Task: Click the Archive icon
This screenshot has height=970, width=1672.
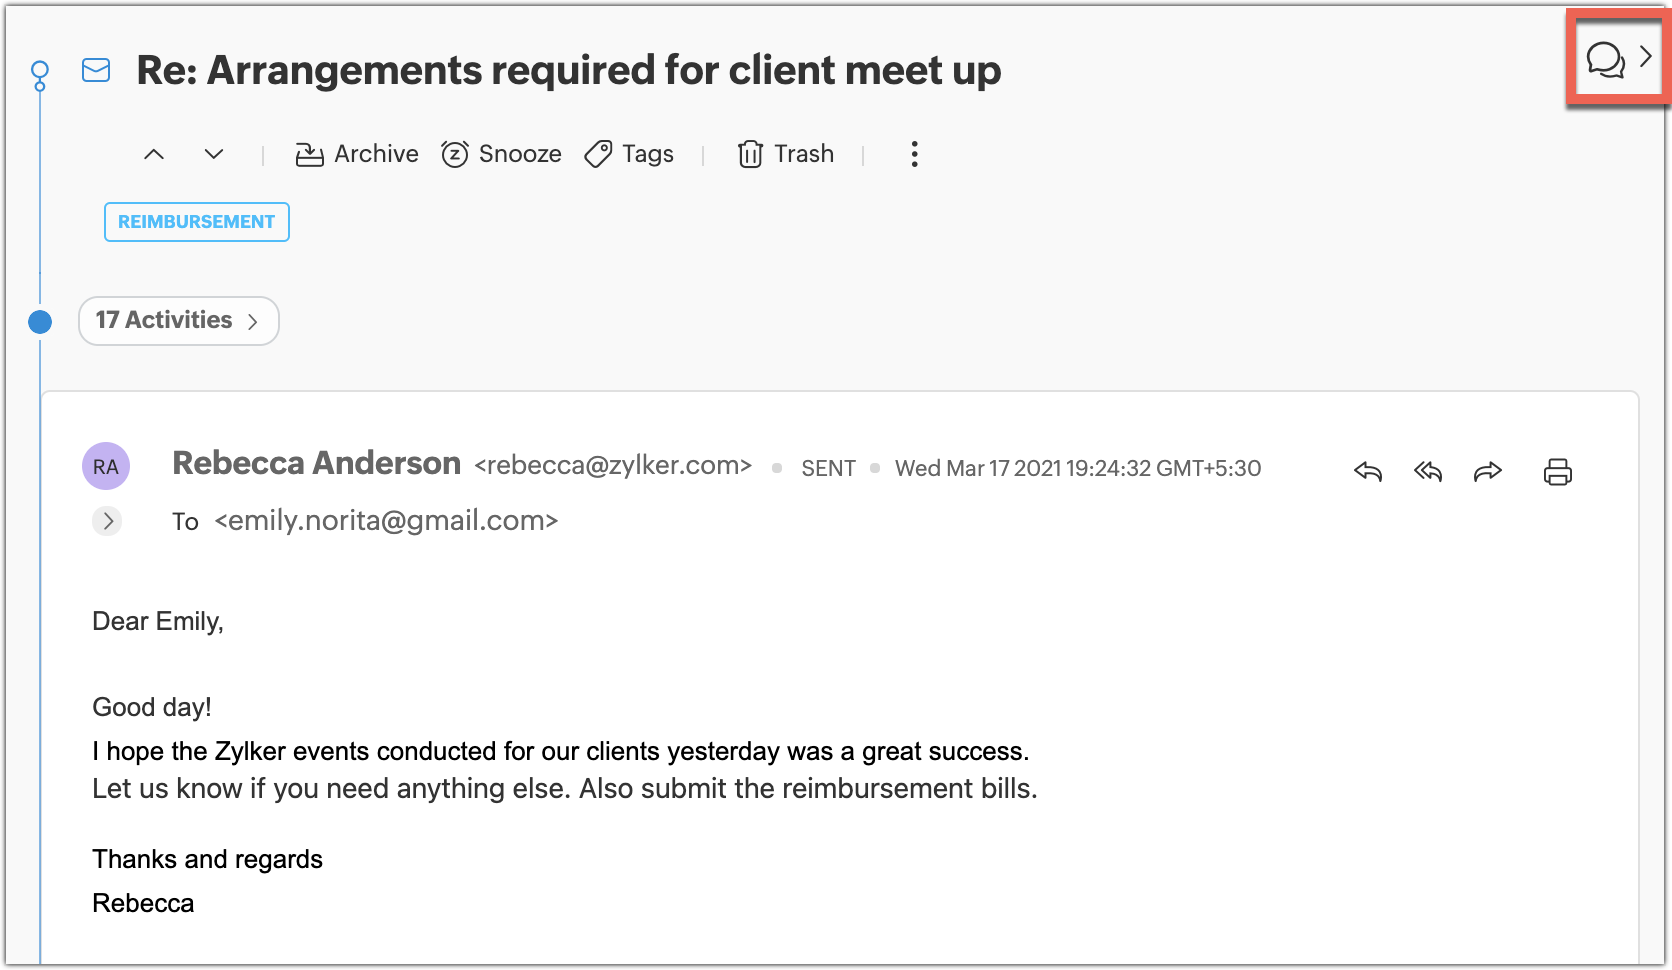Action: (309, 154)
